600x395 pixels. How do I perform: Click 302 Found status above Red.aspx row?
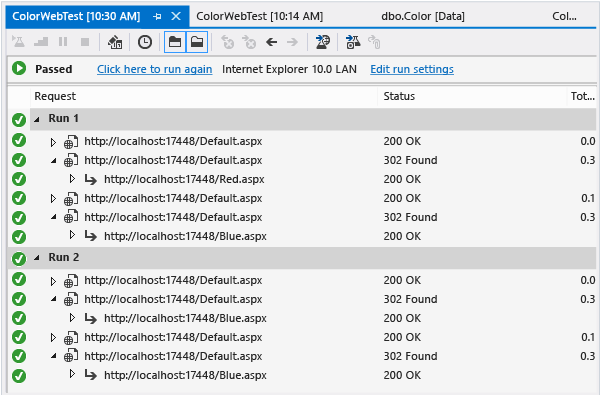point(410,160)
